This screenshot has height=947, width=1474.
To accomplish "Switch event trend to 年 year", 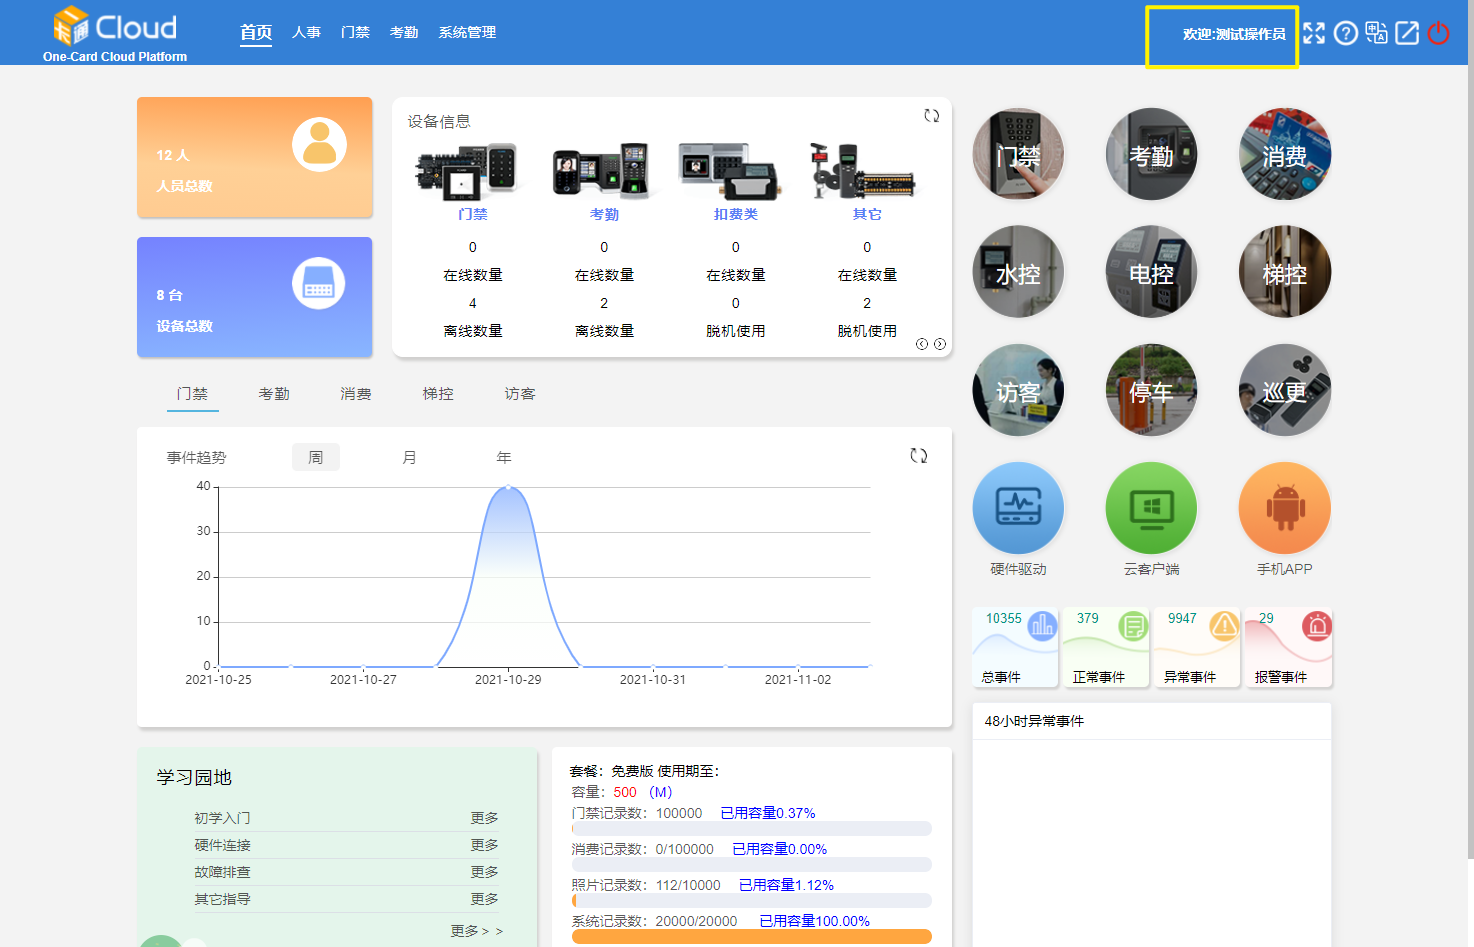I will [x=503, y=457].
